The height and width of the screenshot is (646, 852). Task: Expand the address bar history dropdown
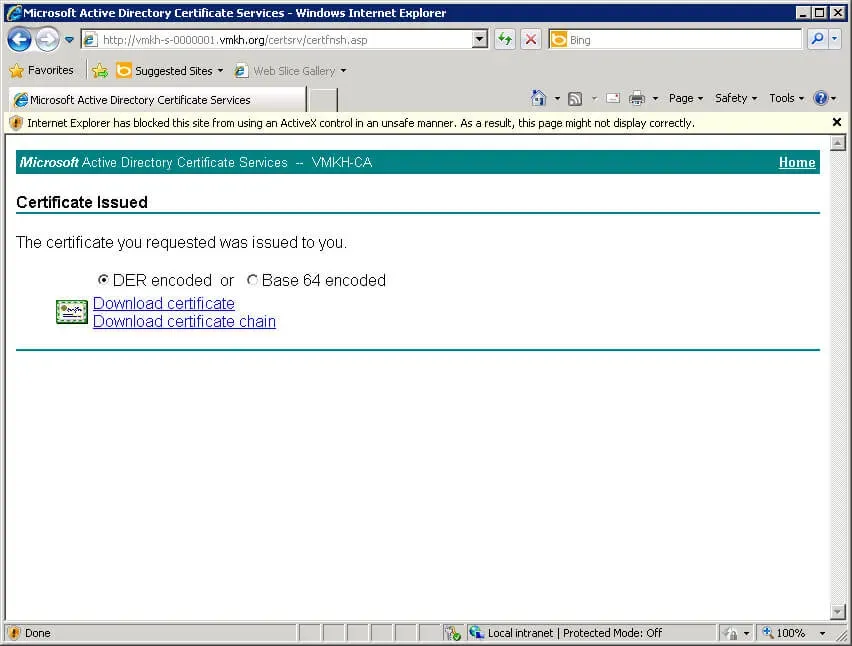click(x=480, y=40)
